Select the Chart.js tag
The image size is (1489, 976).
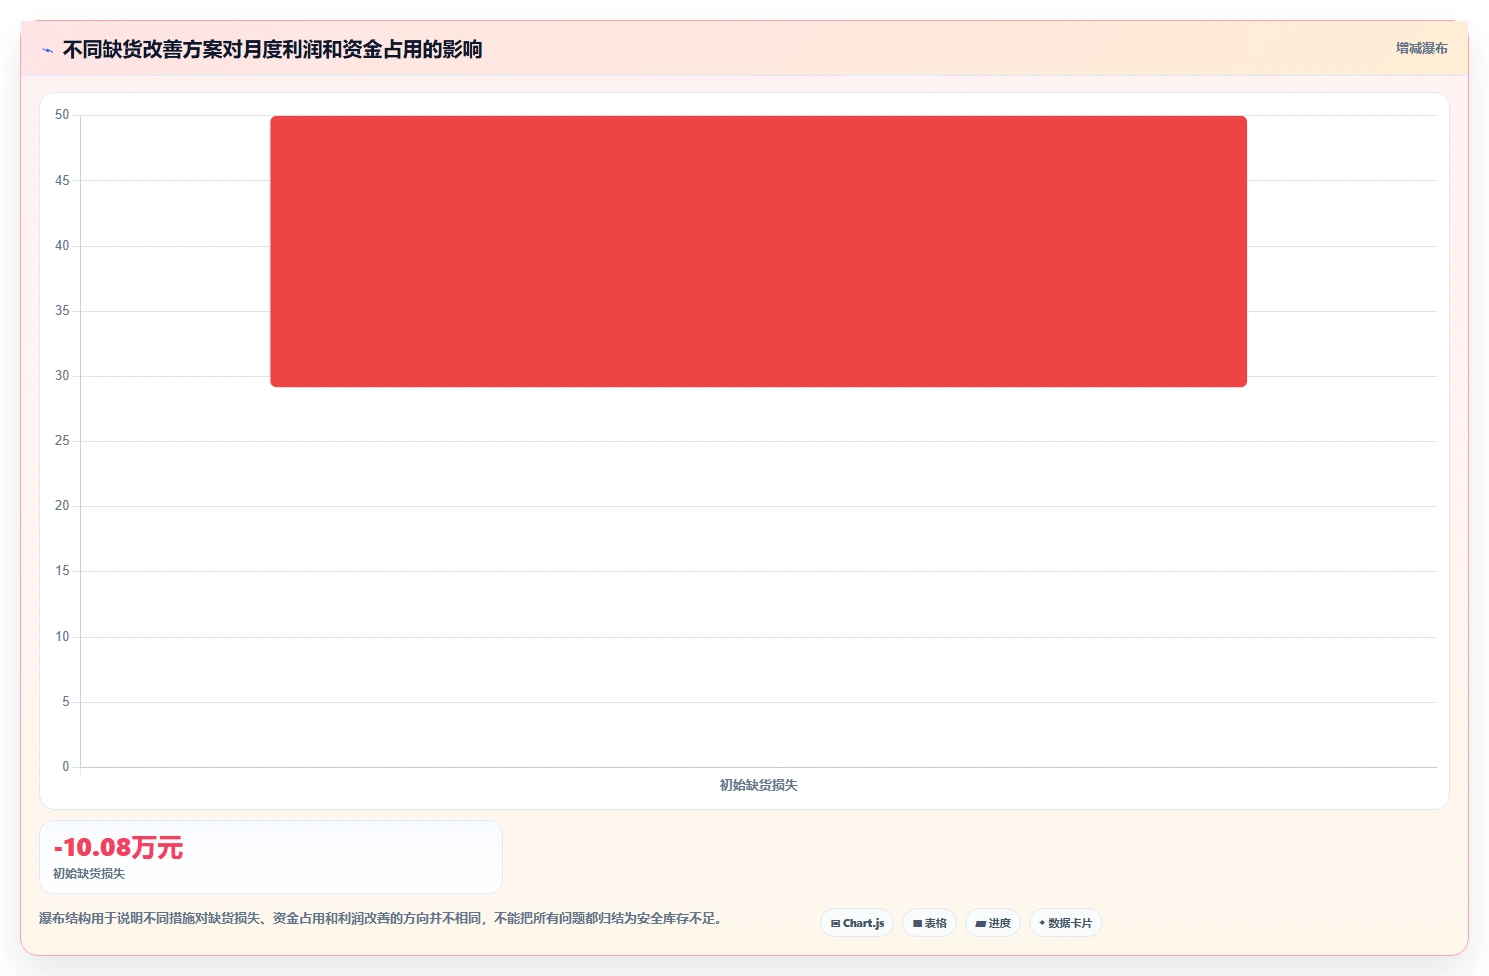(857, 923)
